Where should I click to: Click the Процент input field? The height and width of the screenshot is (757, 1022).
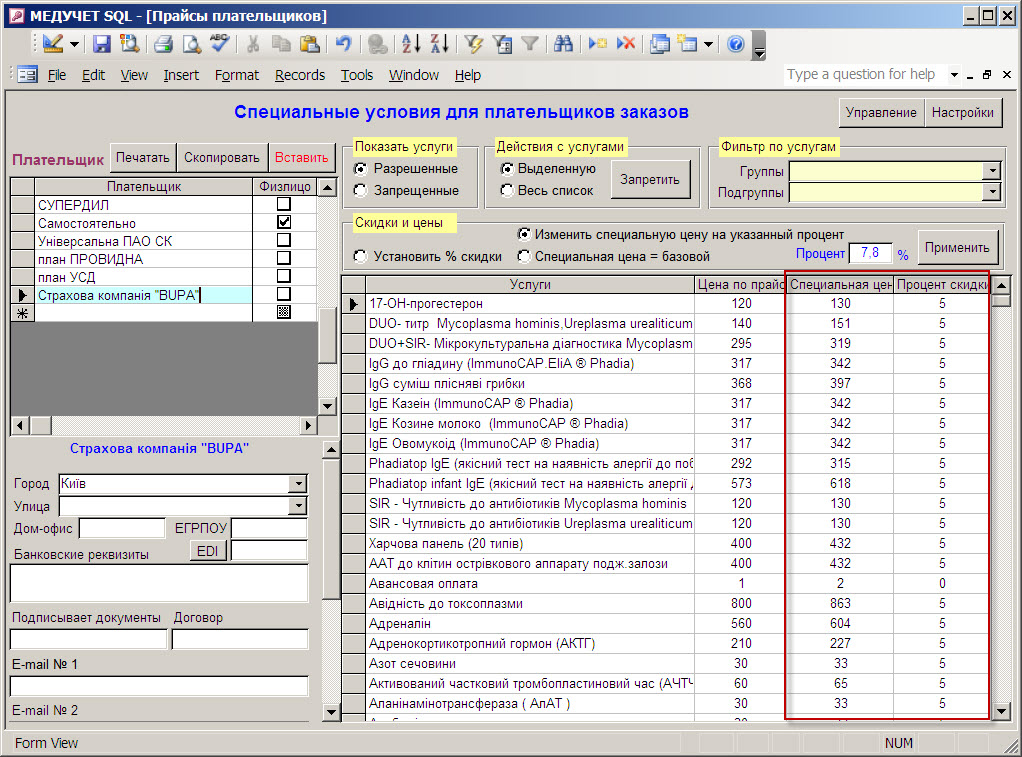pyautogui.click(x=870, y=254)
